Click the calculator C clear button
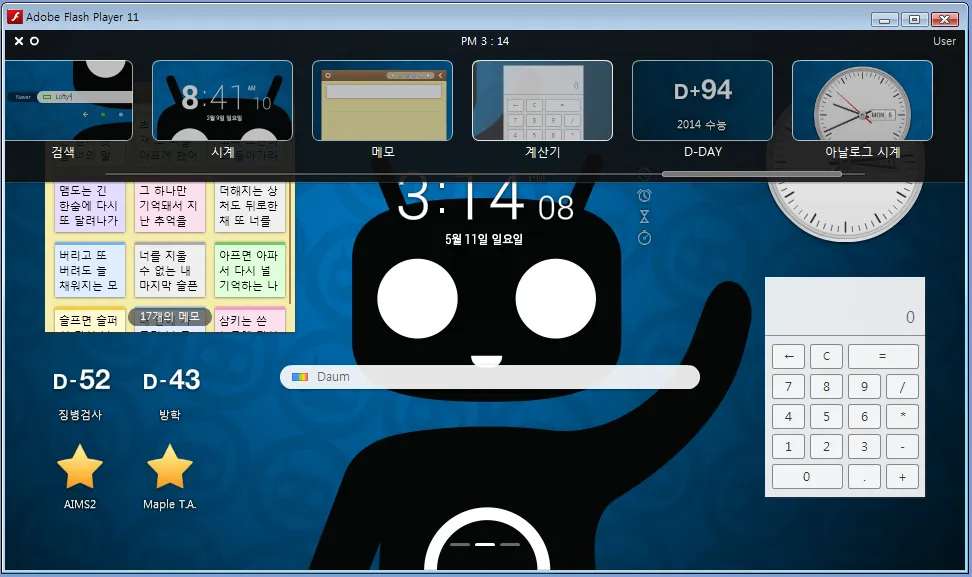The image size is (972, 577). pyautogui.click(x=826, y=356)
